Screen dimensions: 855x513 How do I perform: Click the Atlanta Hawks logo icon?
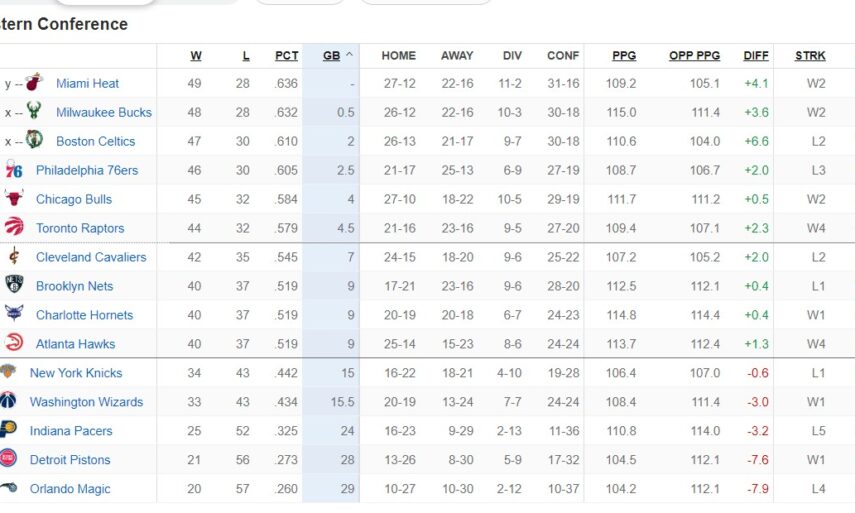[x=14, y=344]
